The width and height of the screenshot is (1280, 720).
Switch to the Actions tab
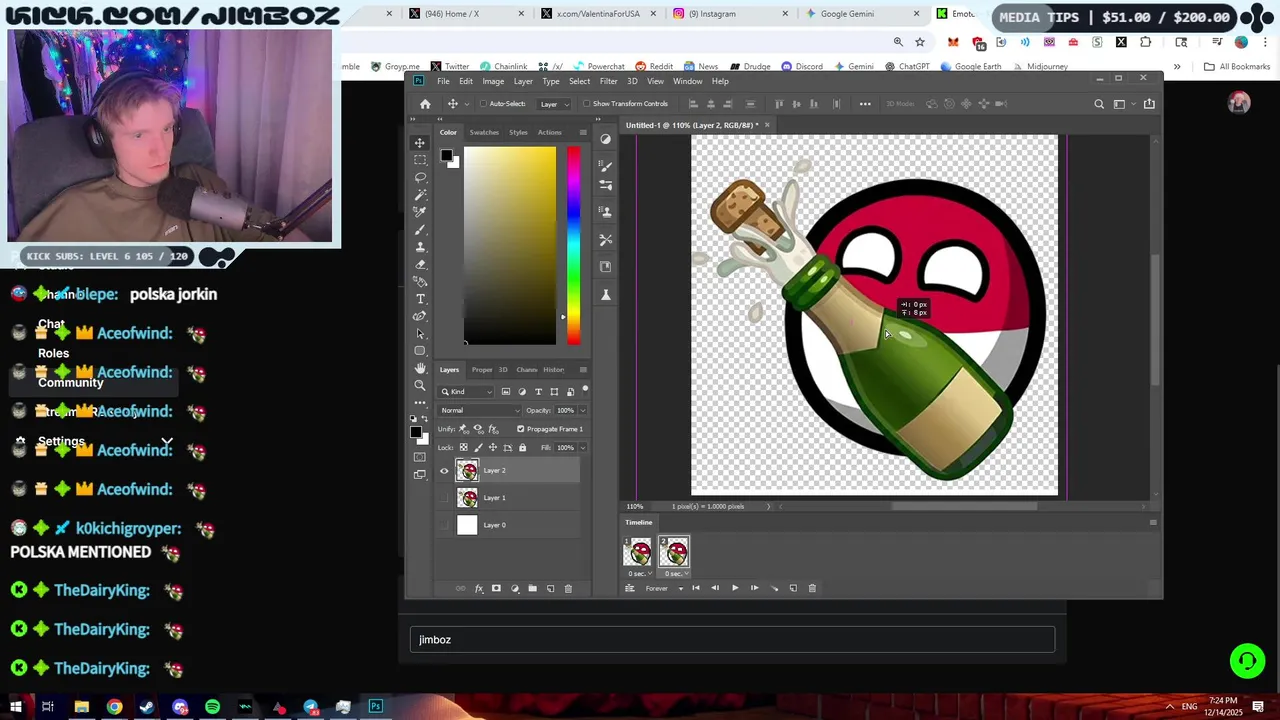click(549, 132)
